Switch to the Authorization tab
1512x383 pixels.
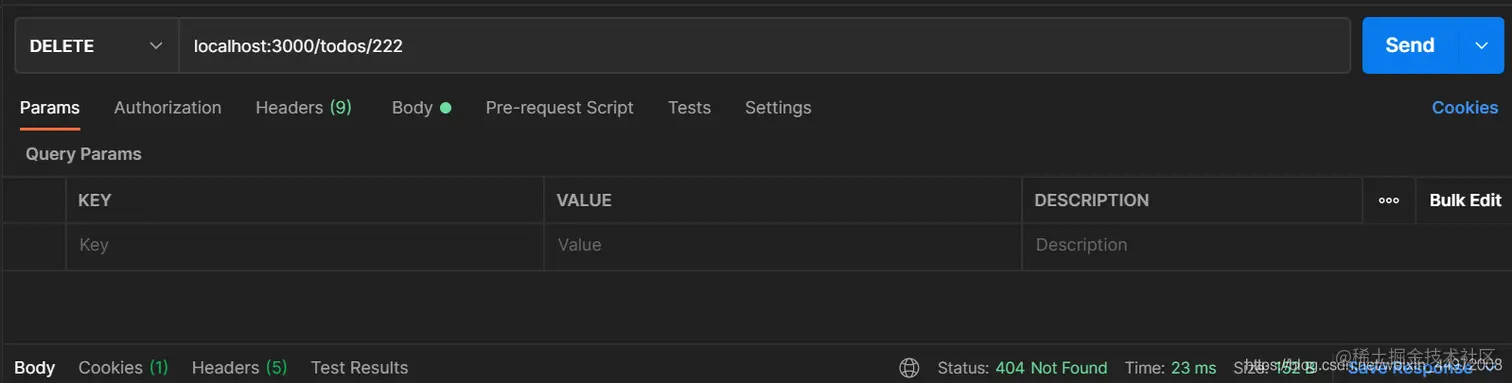click(x=168, y=107)
